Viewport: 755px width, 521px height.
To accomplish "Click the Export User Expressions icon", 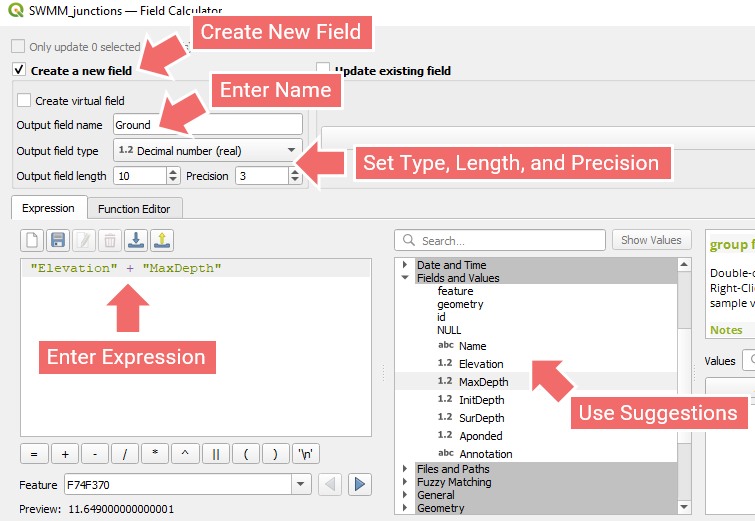I will coord(162,240).
